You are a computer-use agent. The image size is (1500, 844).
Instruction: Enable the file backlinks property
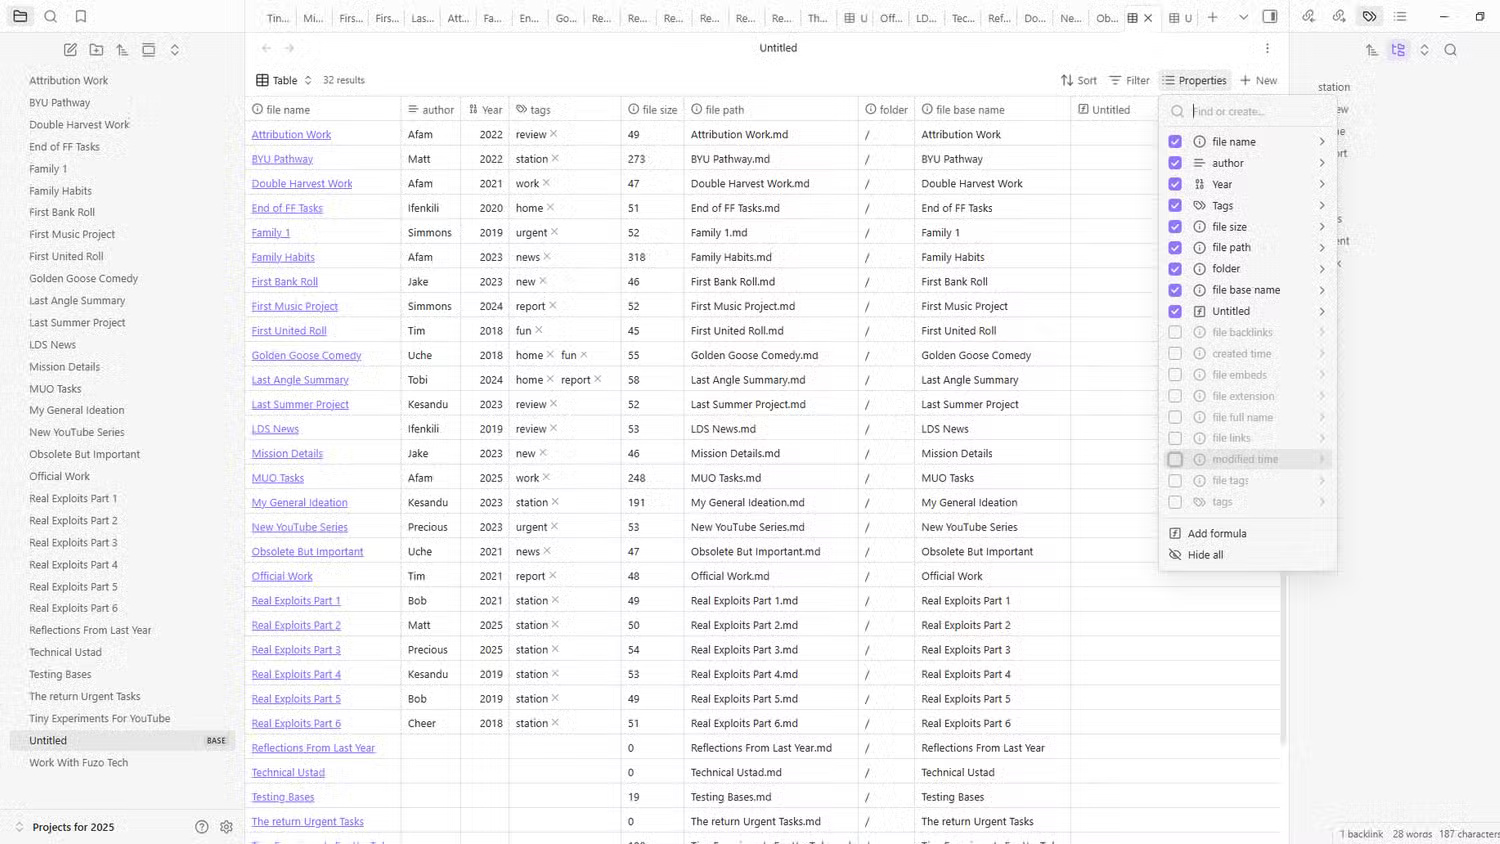(x=1175, y=332)
